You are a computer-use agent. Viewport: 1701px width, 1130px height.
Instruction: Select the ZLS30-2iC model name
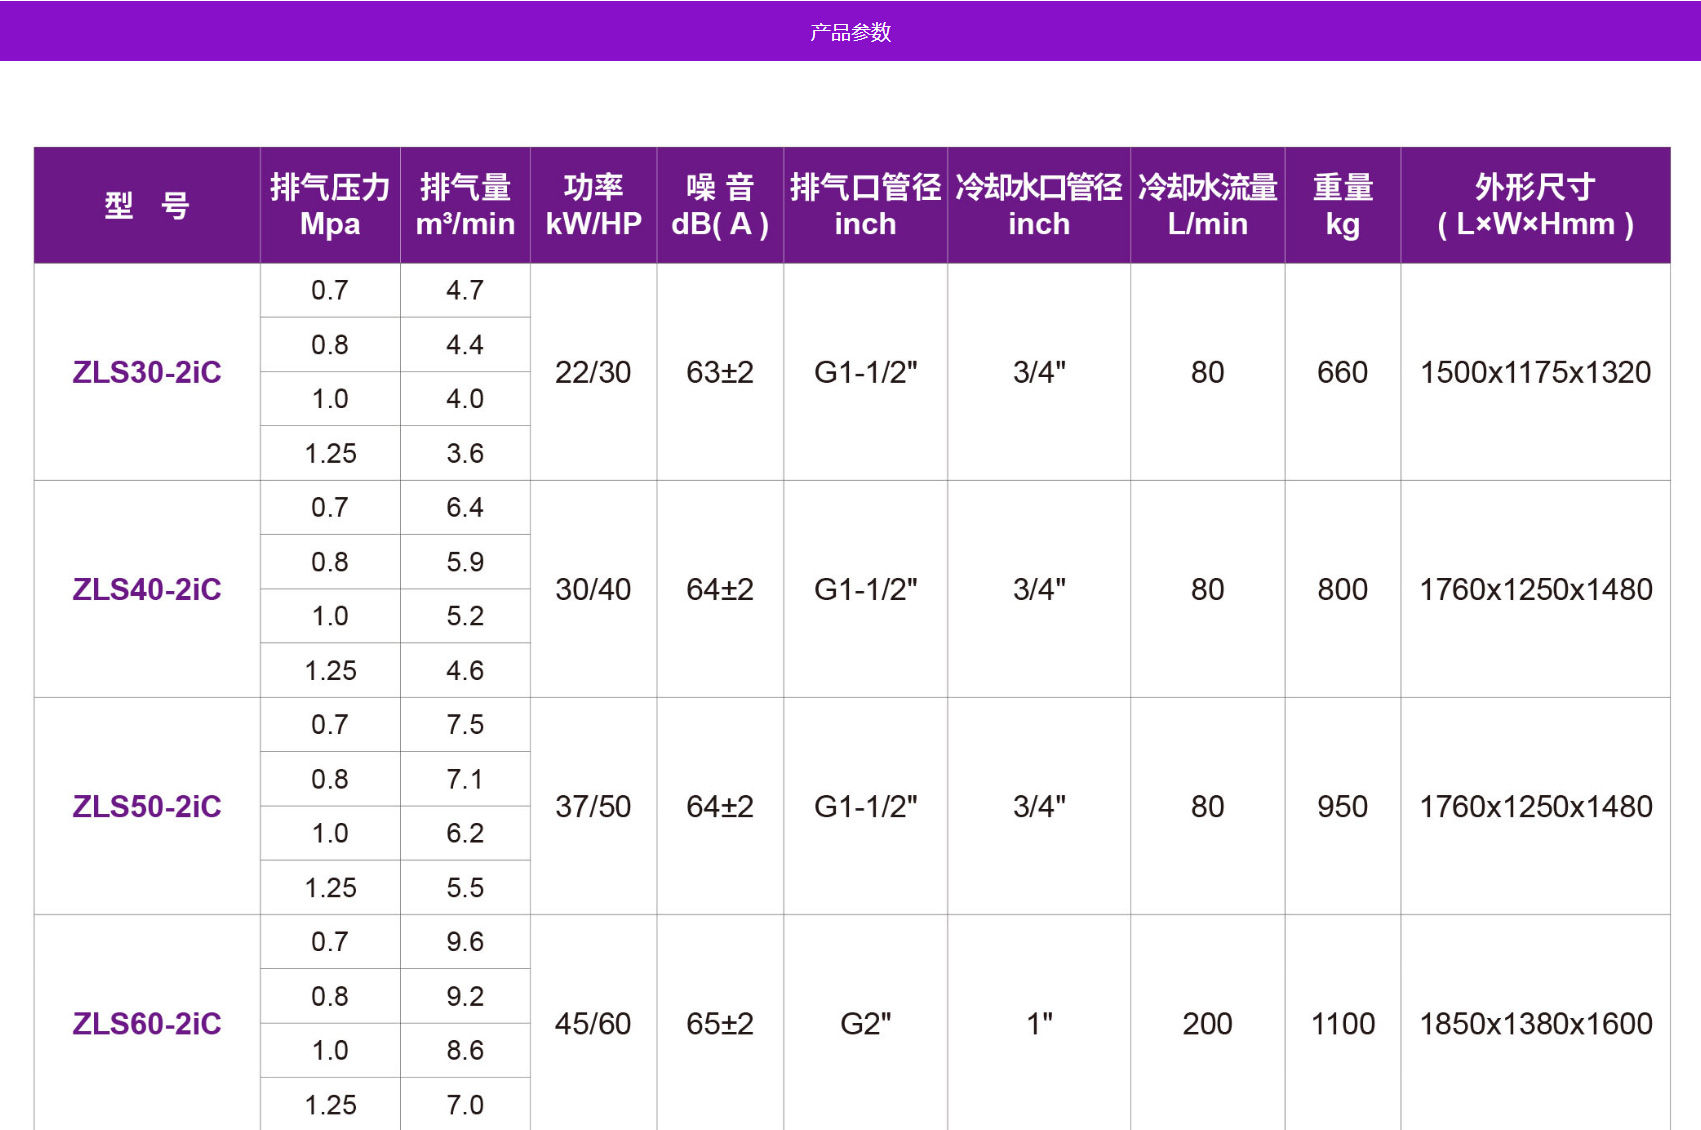147,372
